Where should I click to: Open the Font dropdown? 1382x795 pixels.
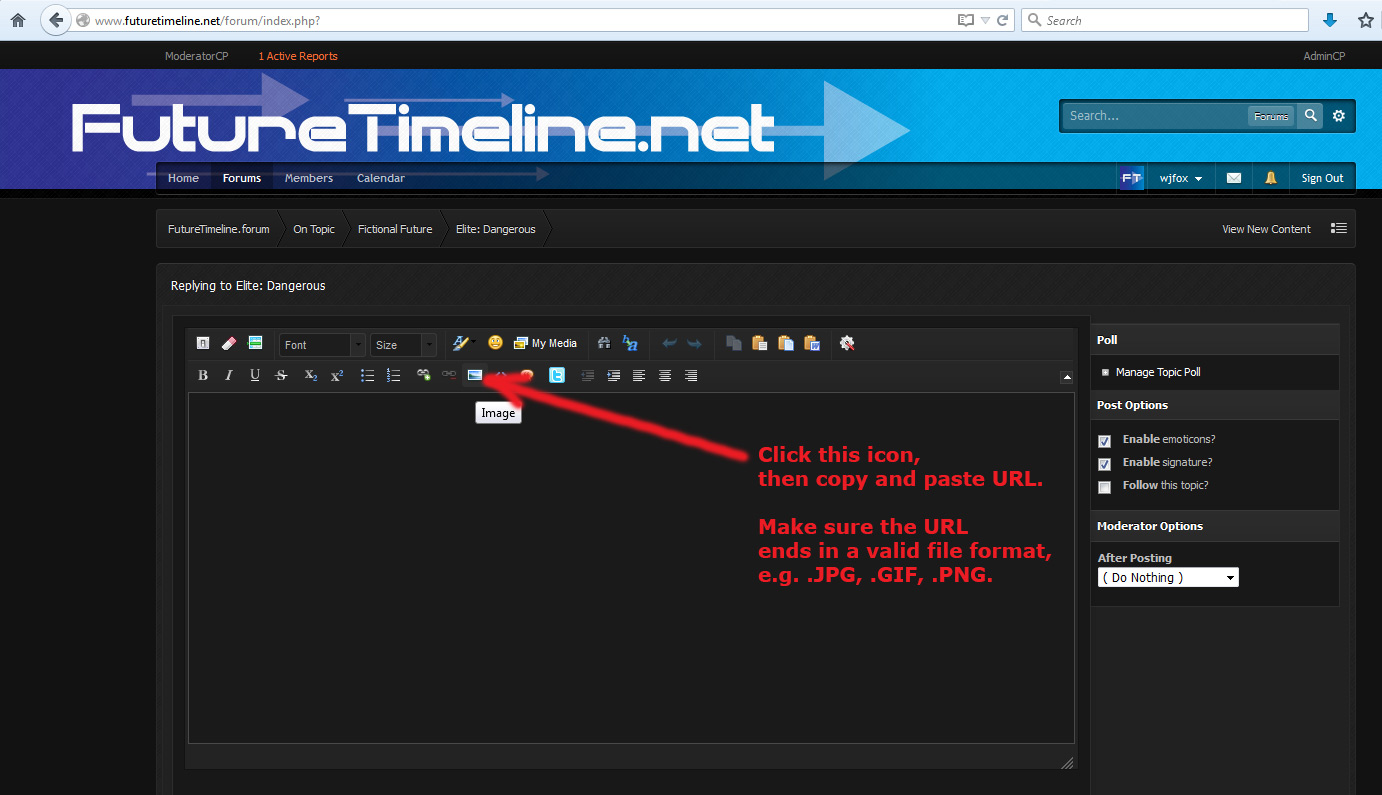coord(322,344)
